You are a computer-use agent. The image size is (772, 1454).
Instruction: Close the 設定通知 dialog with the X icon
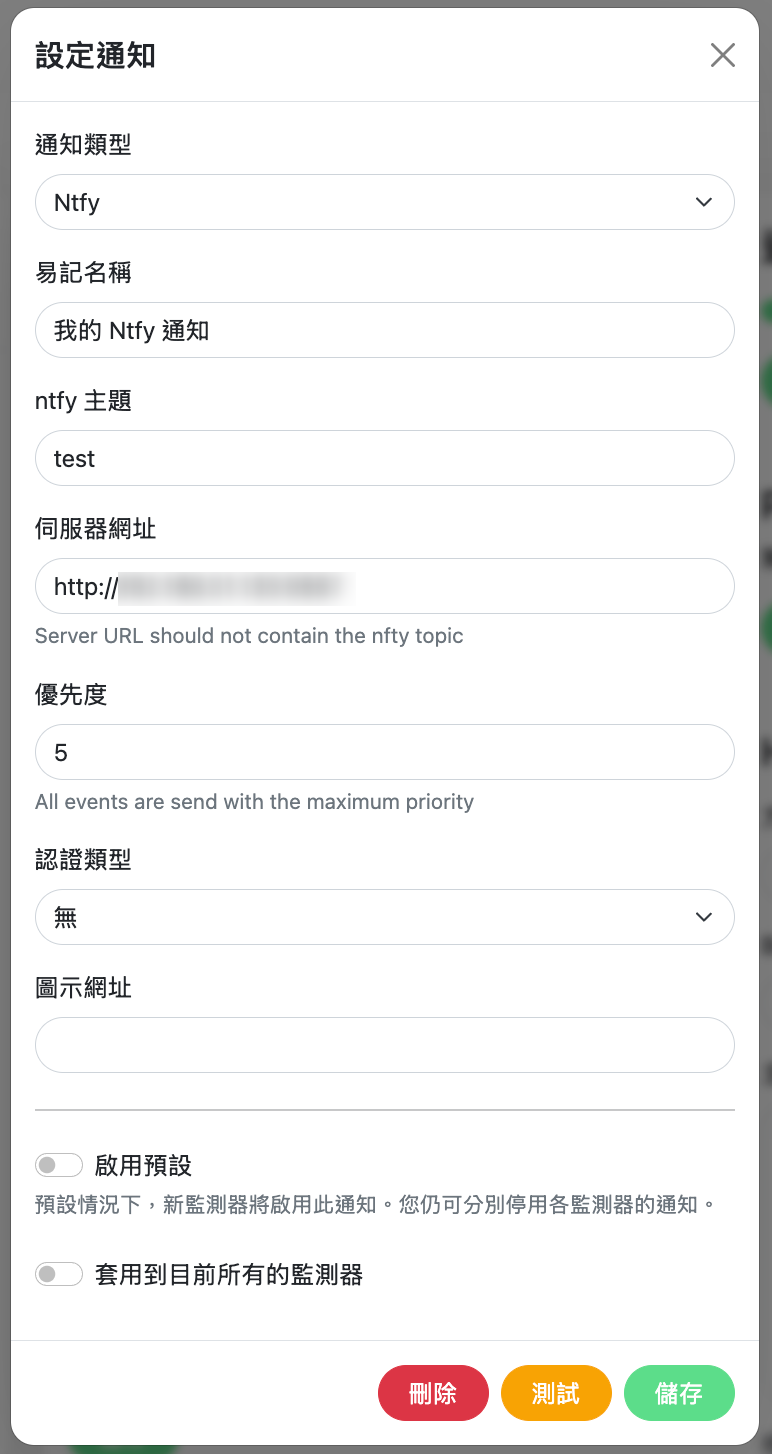[723, 55]
